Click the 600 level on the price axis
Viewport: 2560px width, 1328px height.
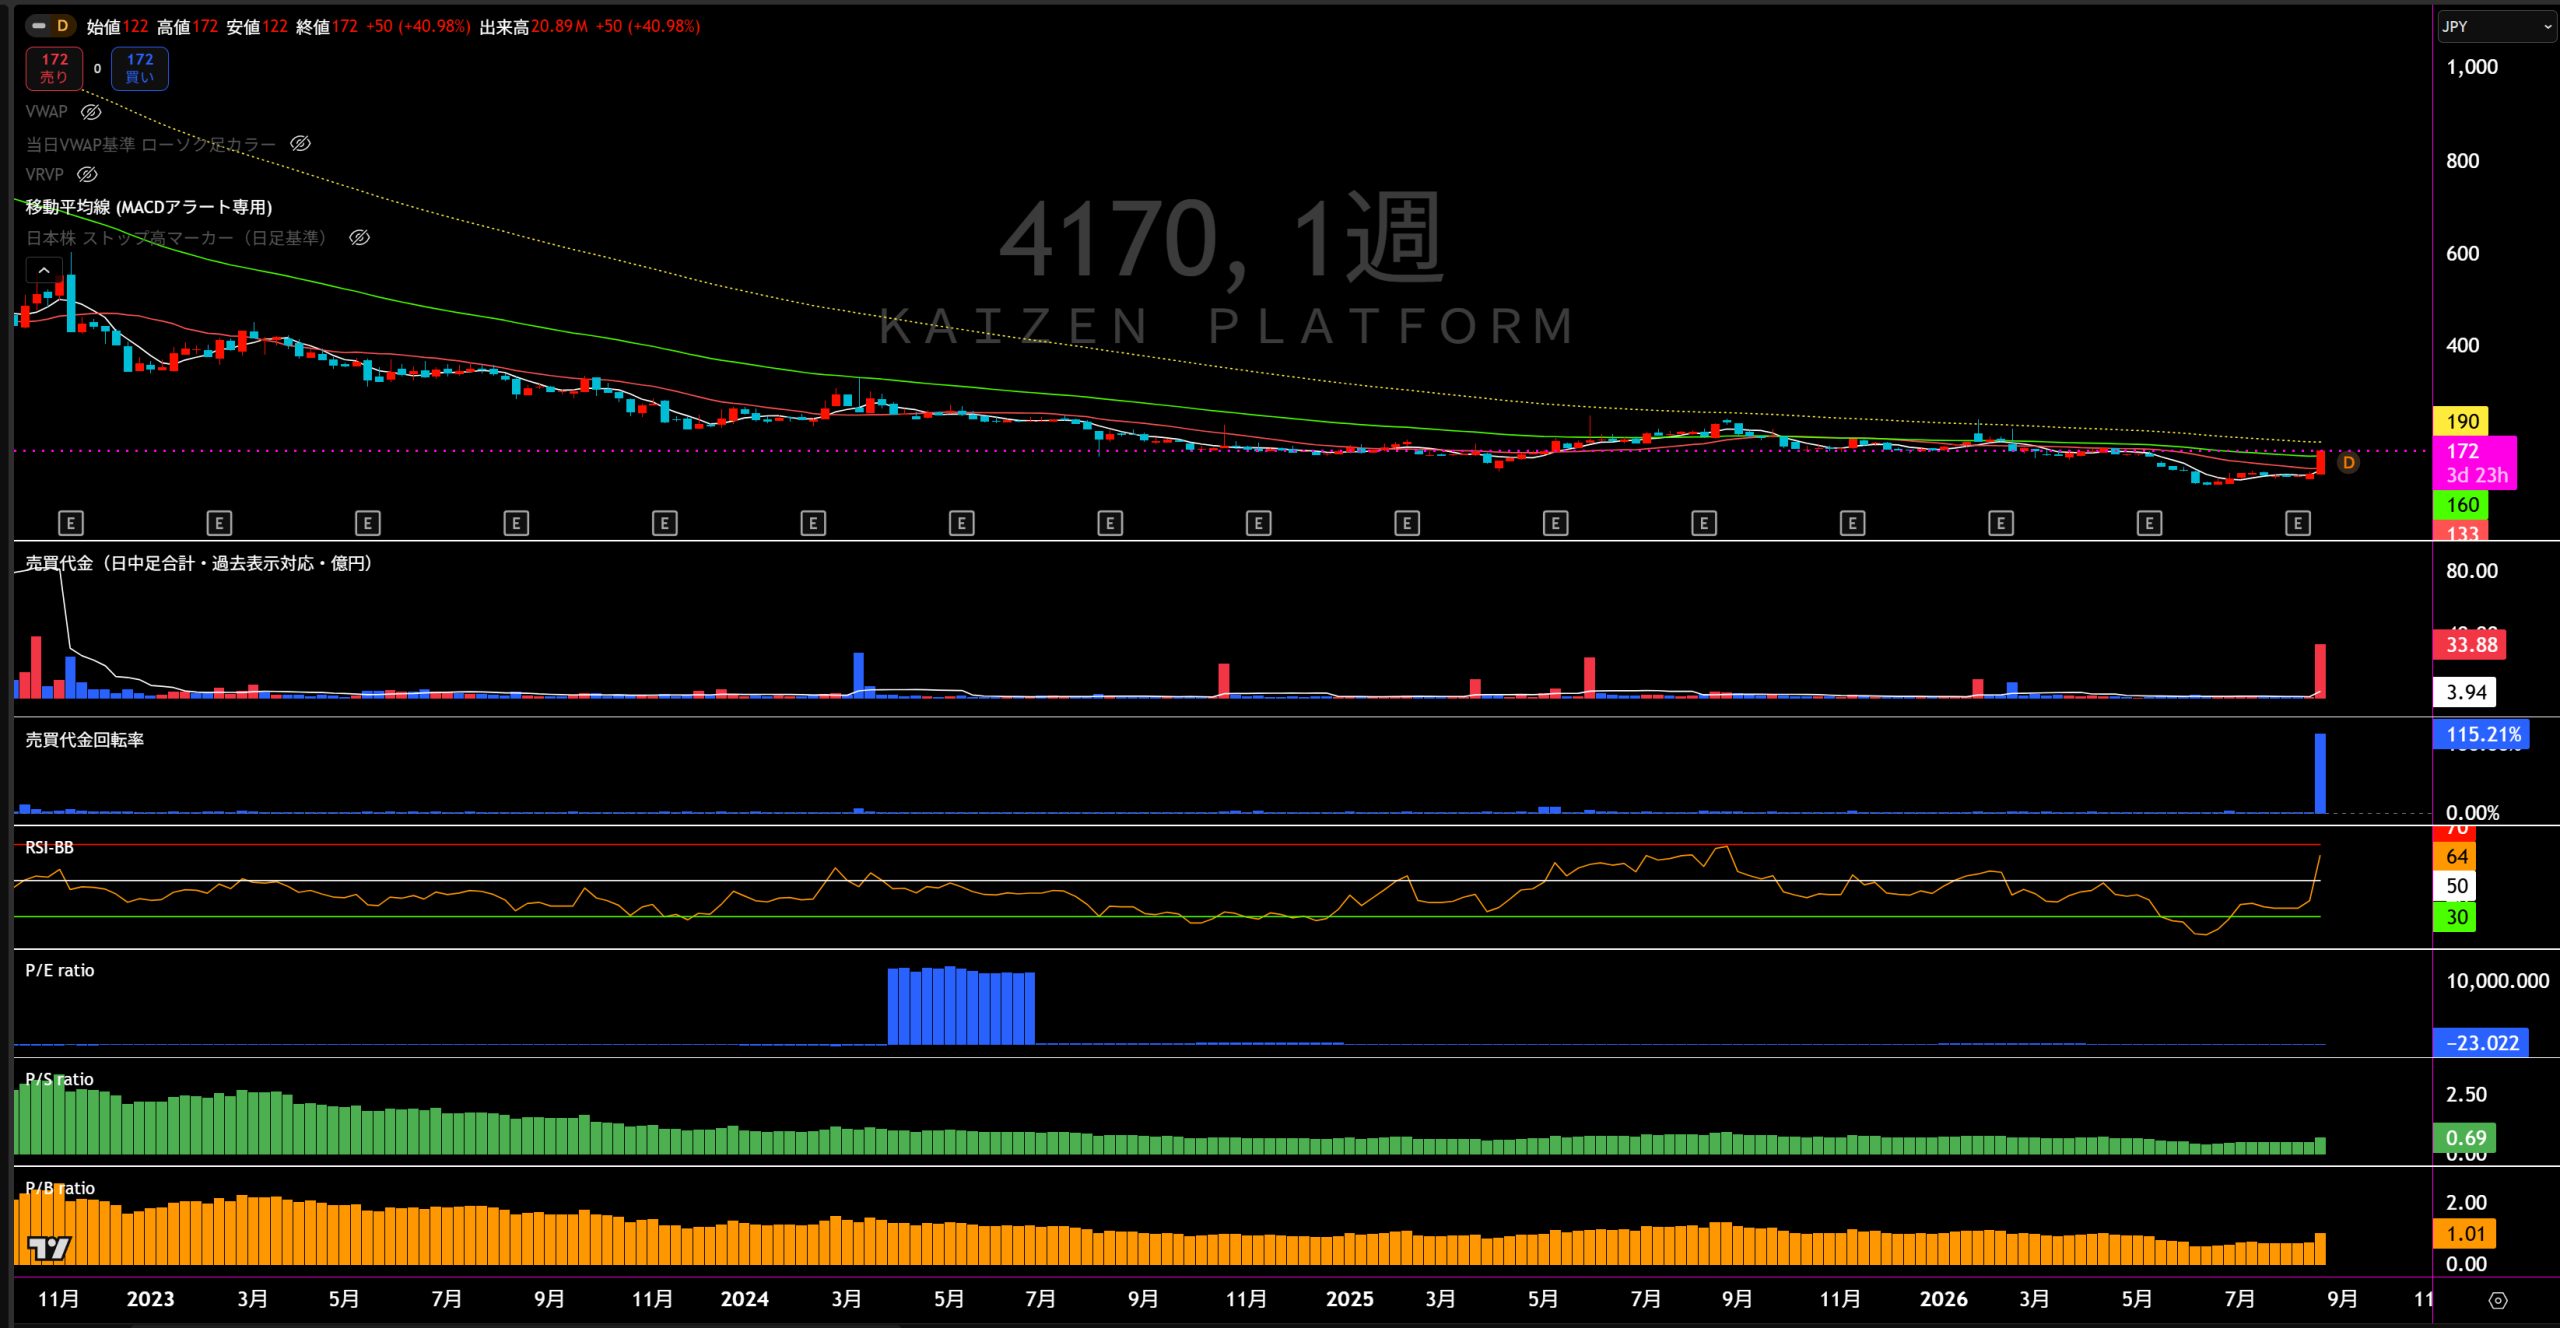[2462, 254]
